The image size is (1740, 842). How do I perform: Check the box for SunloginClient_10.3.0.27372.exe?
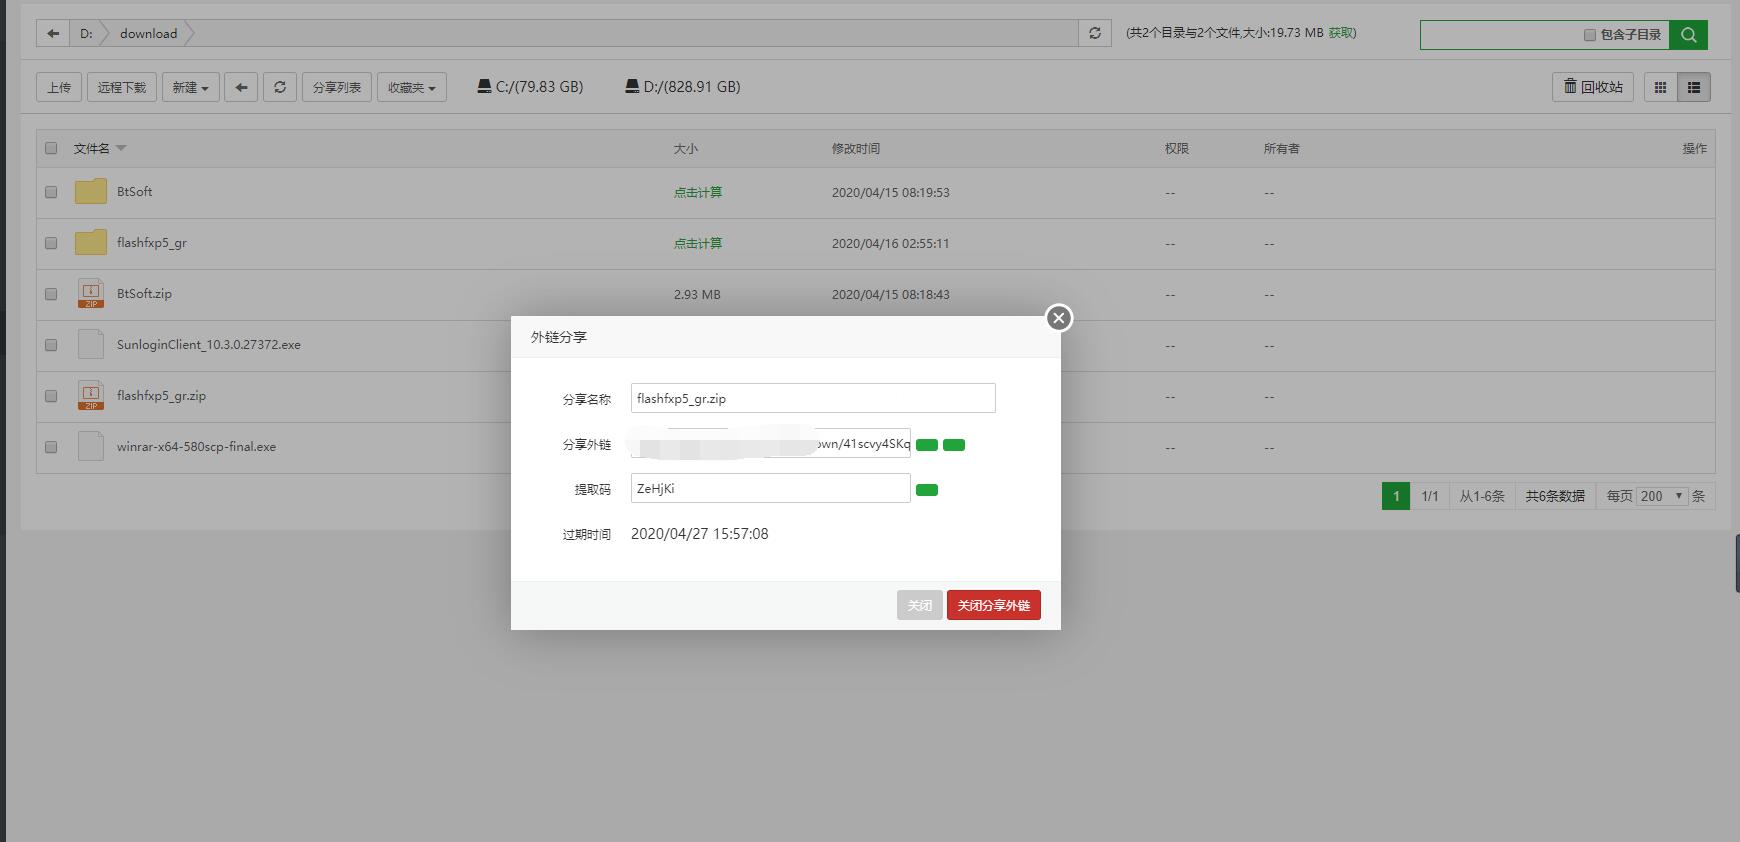point(51,345)
